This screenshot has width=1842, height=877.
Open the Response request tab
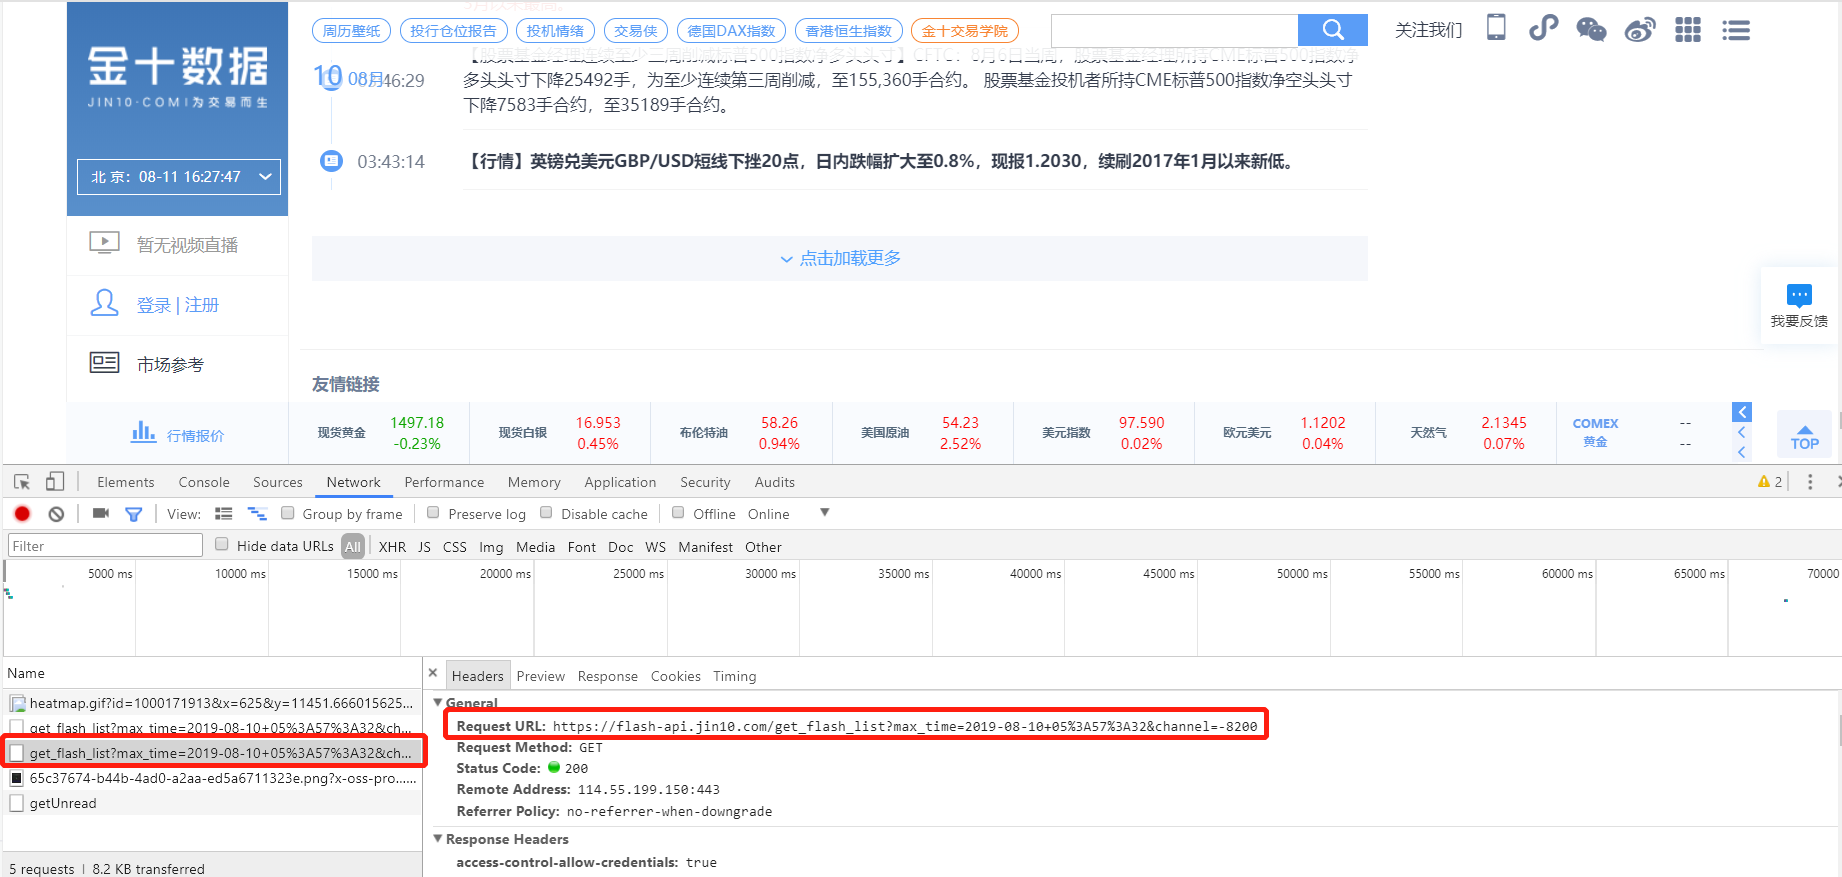coord(608,676)
